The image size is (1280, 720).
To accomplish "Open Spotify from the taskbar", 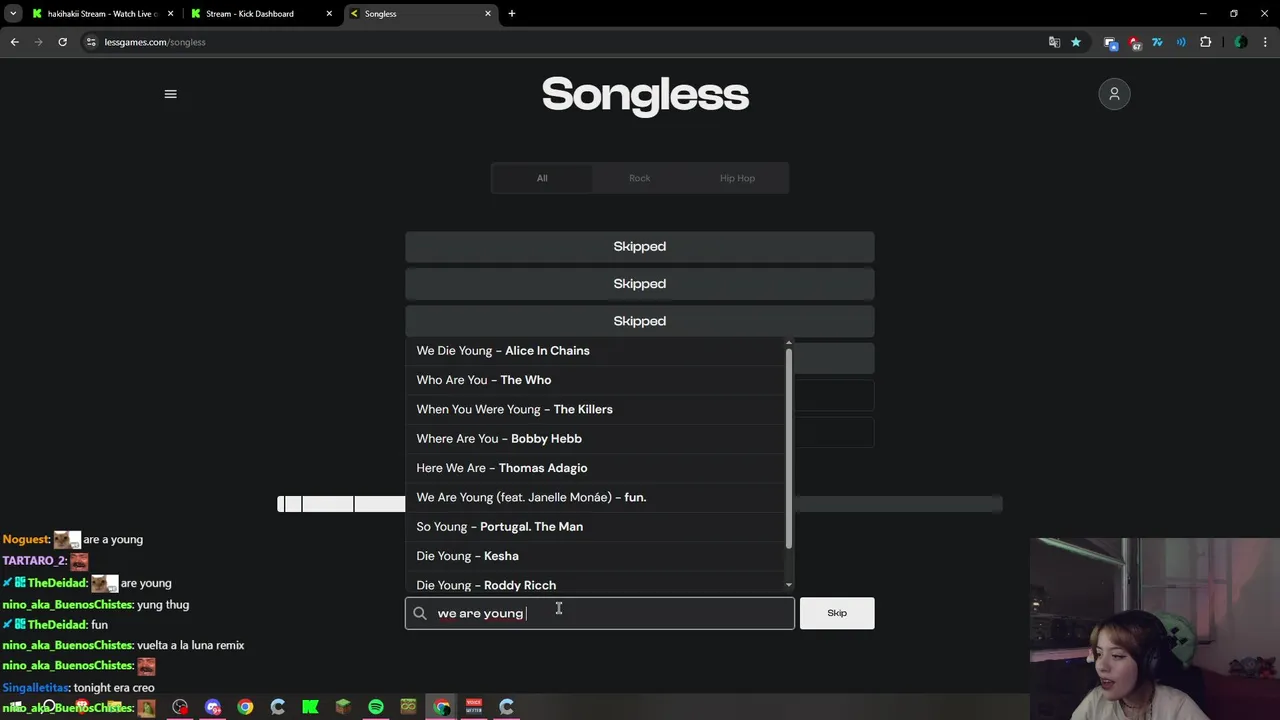I will coord(376,707).
